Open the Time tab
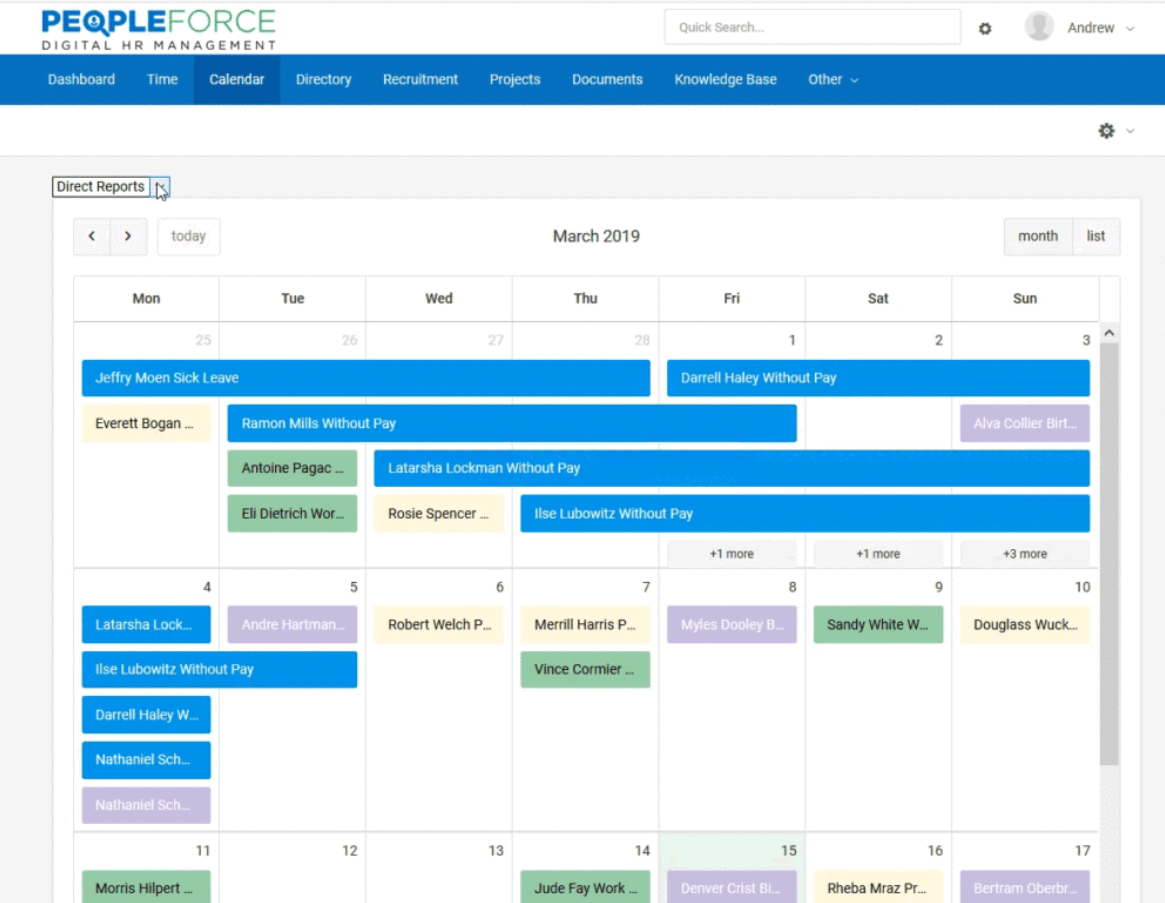 162,80
